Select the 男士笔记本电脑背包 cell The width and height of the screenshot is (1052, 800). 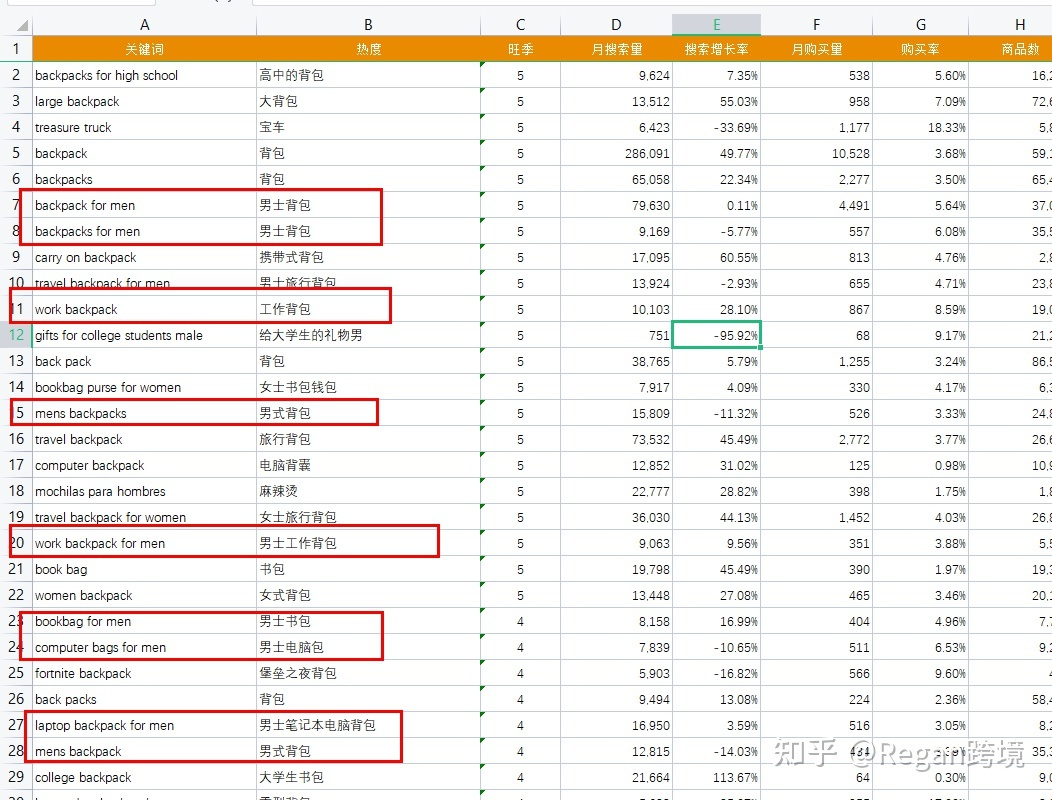pyautogui.click(x=368, y=725)
